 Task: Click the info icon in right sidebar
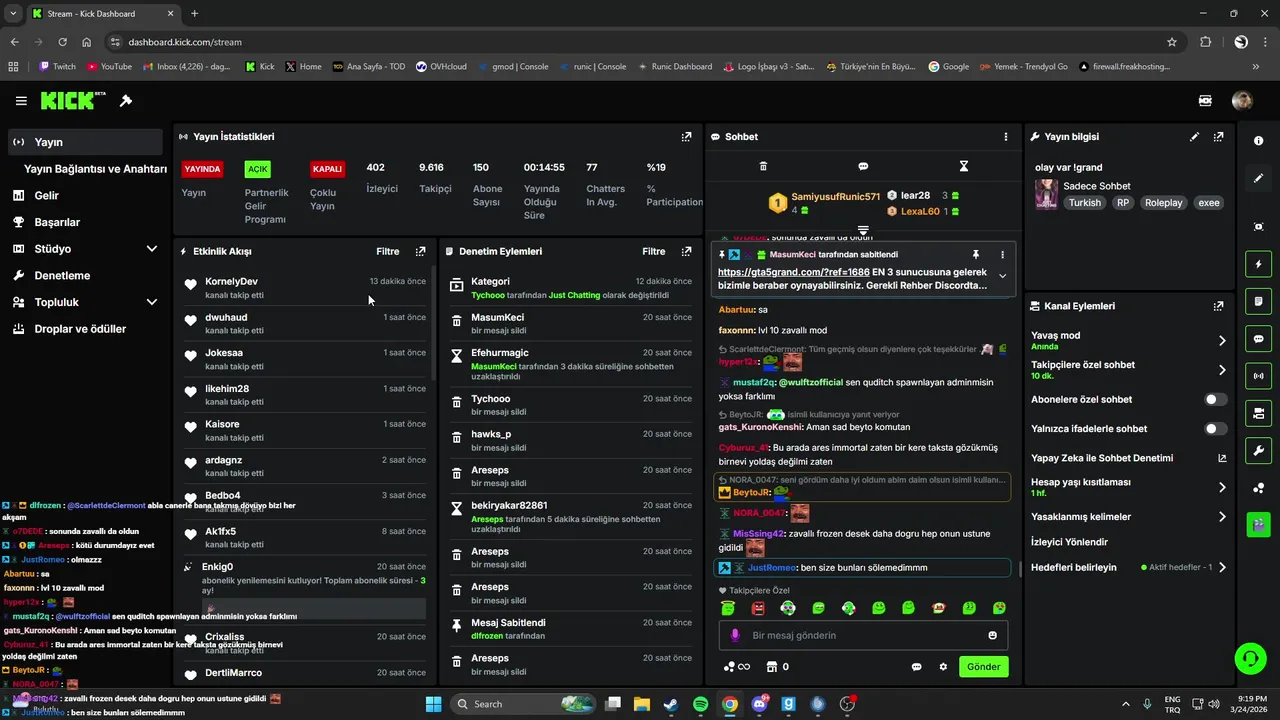click(x=1258, y=141)
